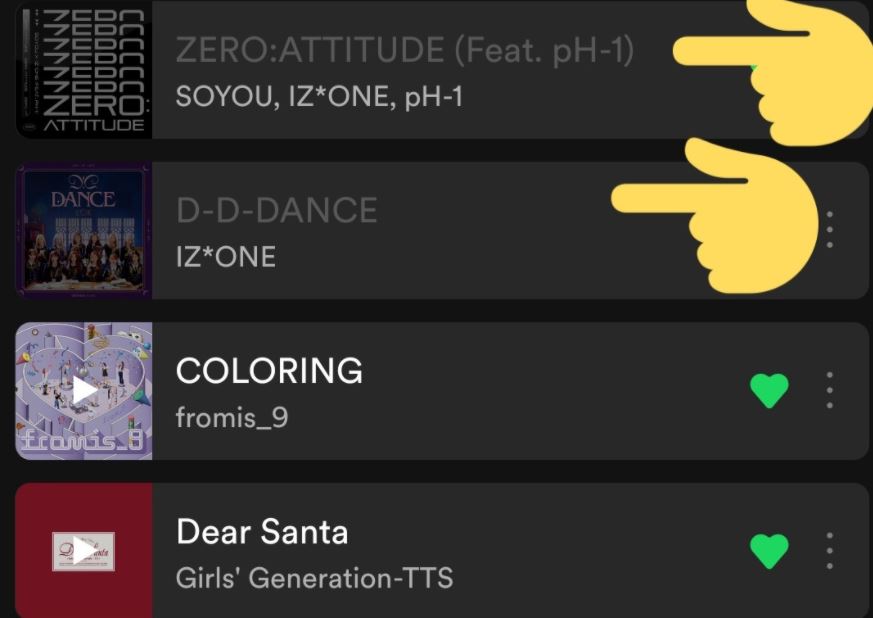Expand the three-dot menu for Dear Santa
This screenshot has width=873, height=618.
830,551
